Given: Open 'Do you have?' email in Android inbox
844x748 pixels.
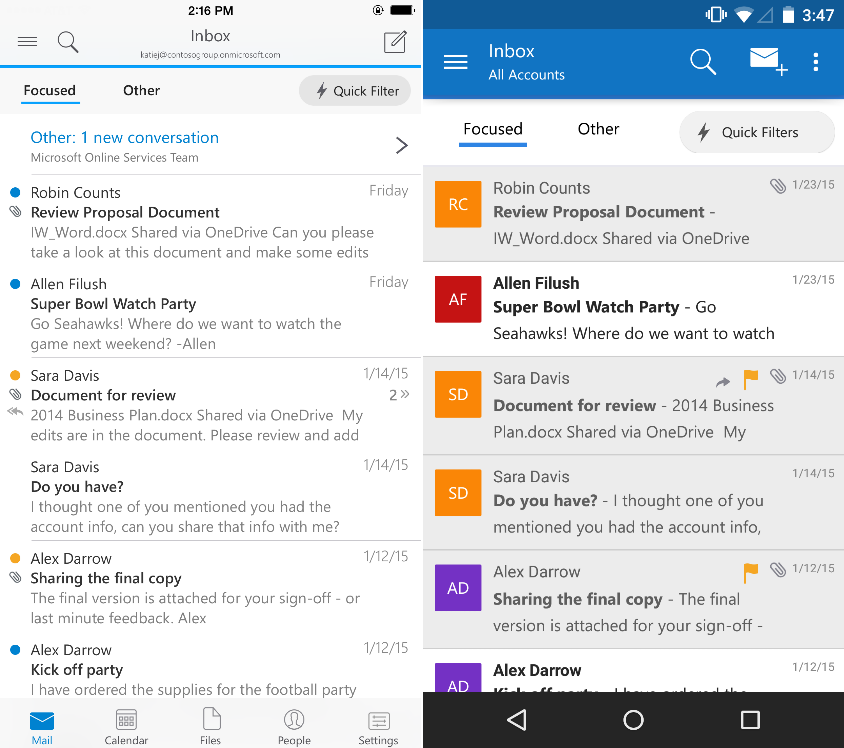Looking at the screenshot, I should pos(634,502).
